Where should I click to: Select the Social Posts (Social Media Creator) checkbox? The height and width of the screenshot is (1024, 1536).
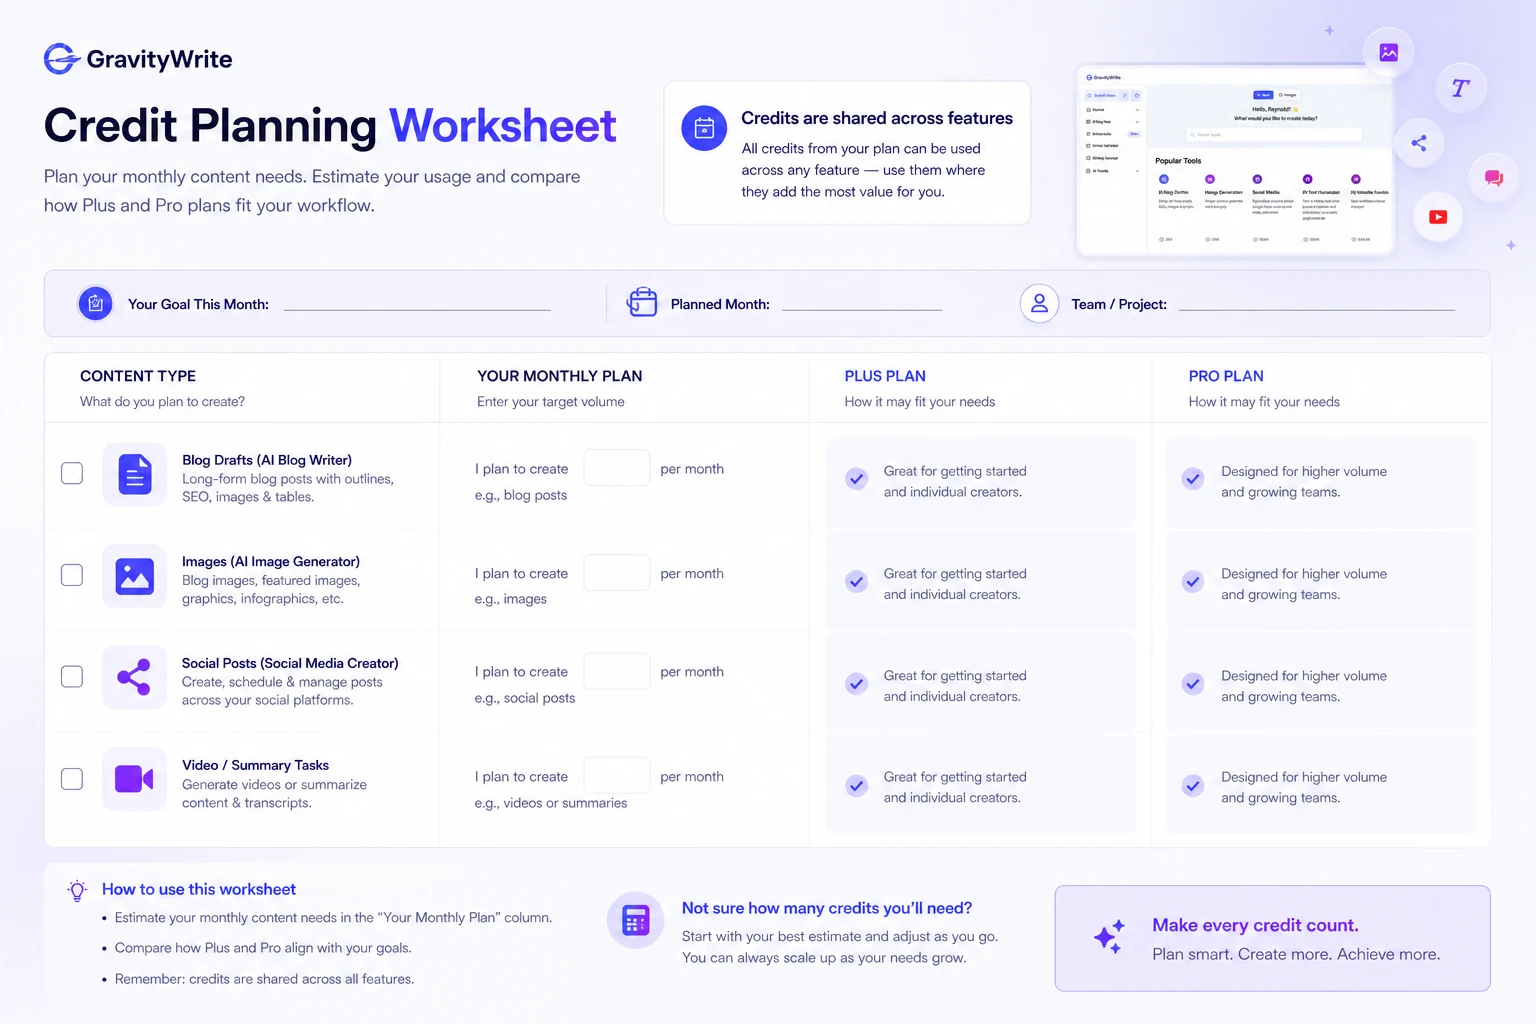click(x=72, y=677)
